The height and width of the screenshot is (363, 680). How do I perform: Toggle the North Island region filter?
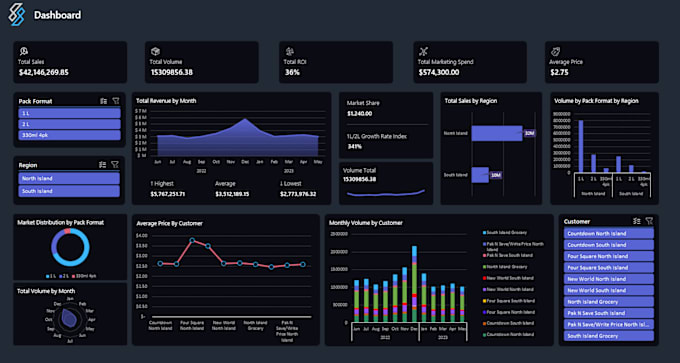(69, 179)
